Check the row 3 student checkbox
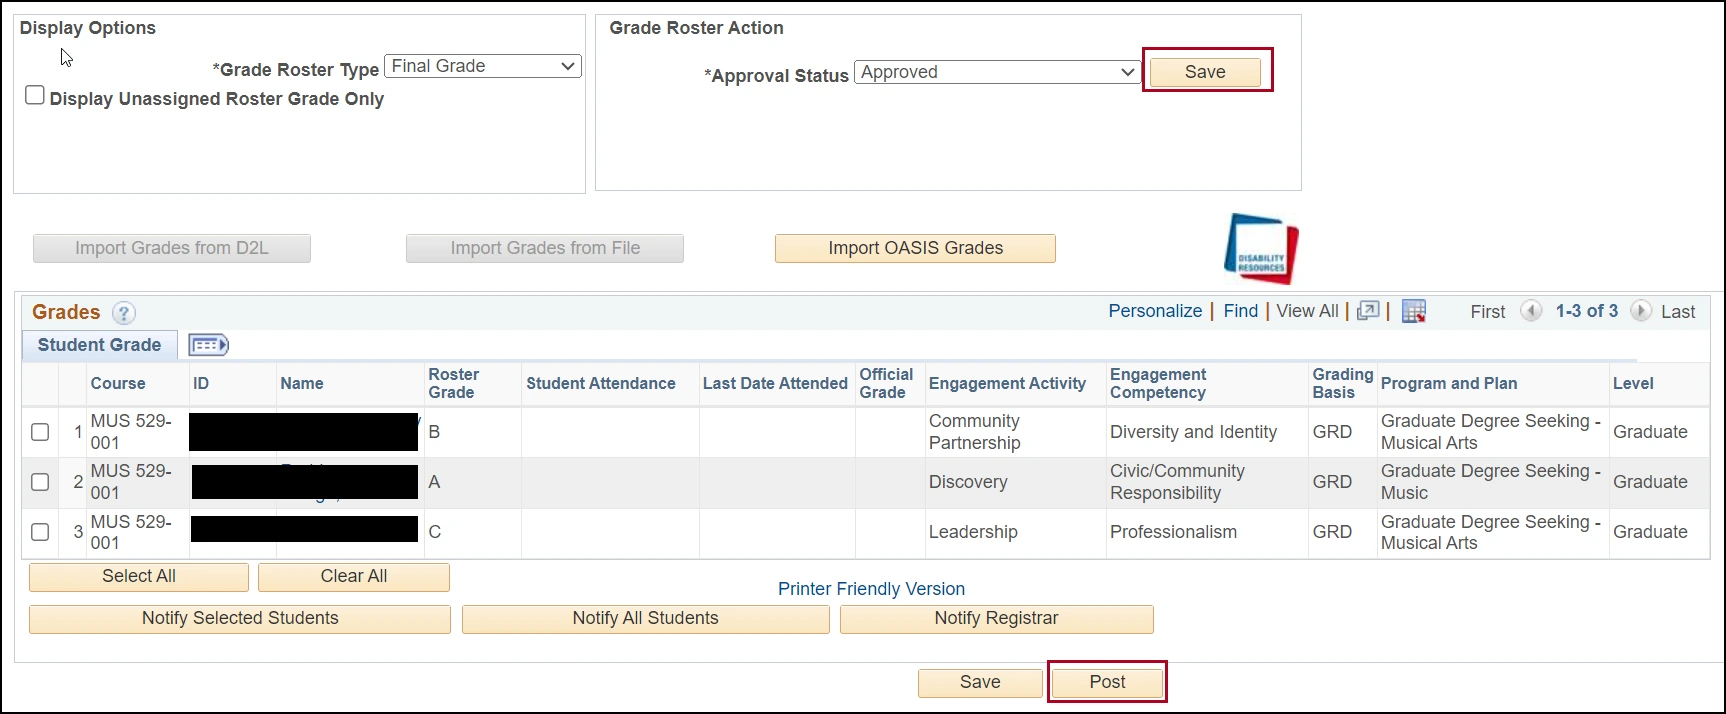The width and height of the screenshot is (1726, 714). (40, 532)
